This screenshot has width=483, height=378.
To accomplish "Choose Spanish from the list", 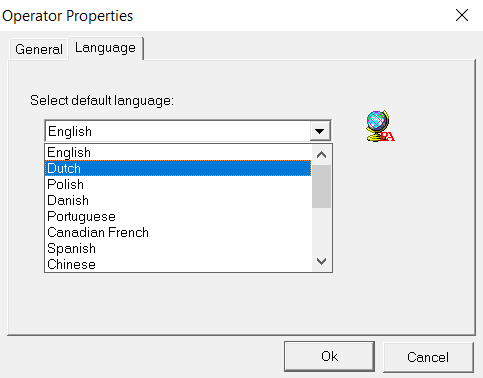I will pos(178,248).
